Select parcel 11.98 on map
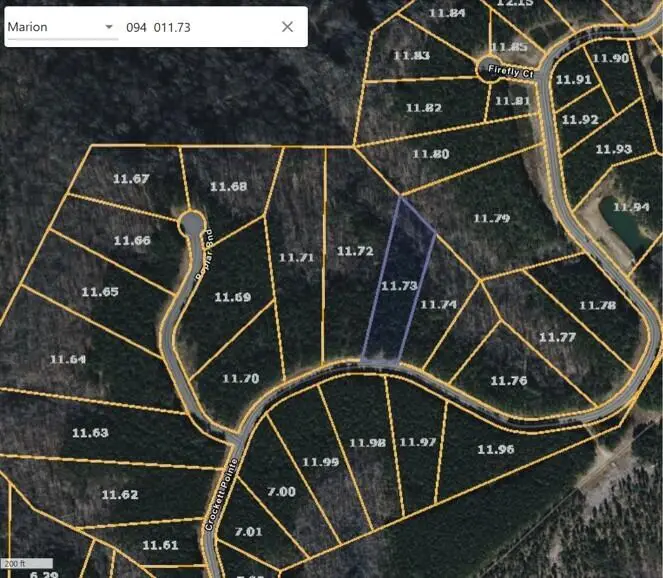663x578 pixels. [x=368, y=443]
